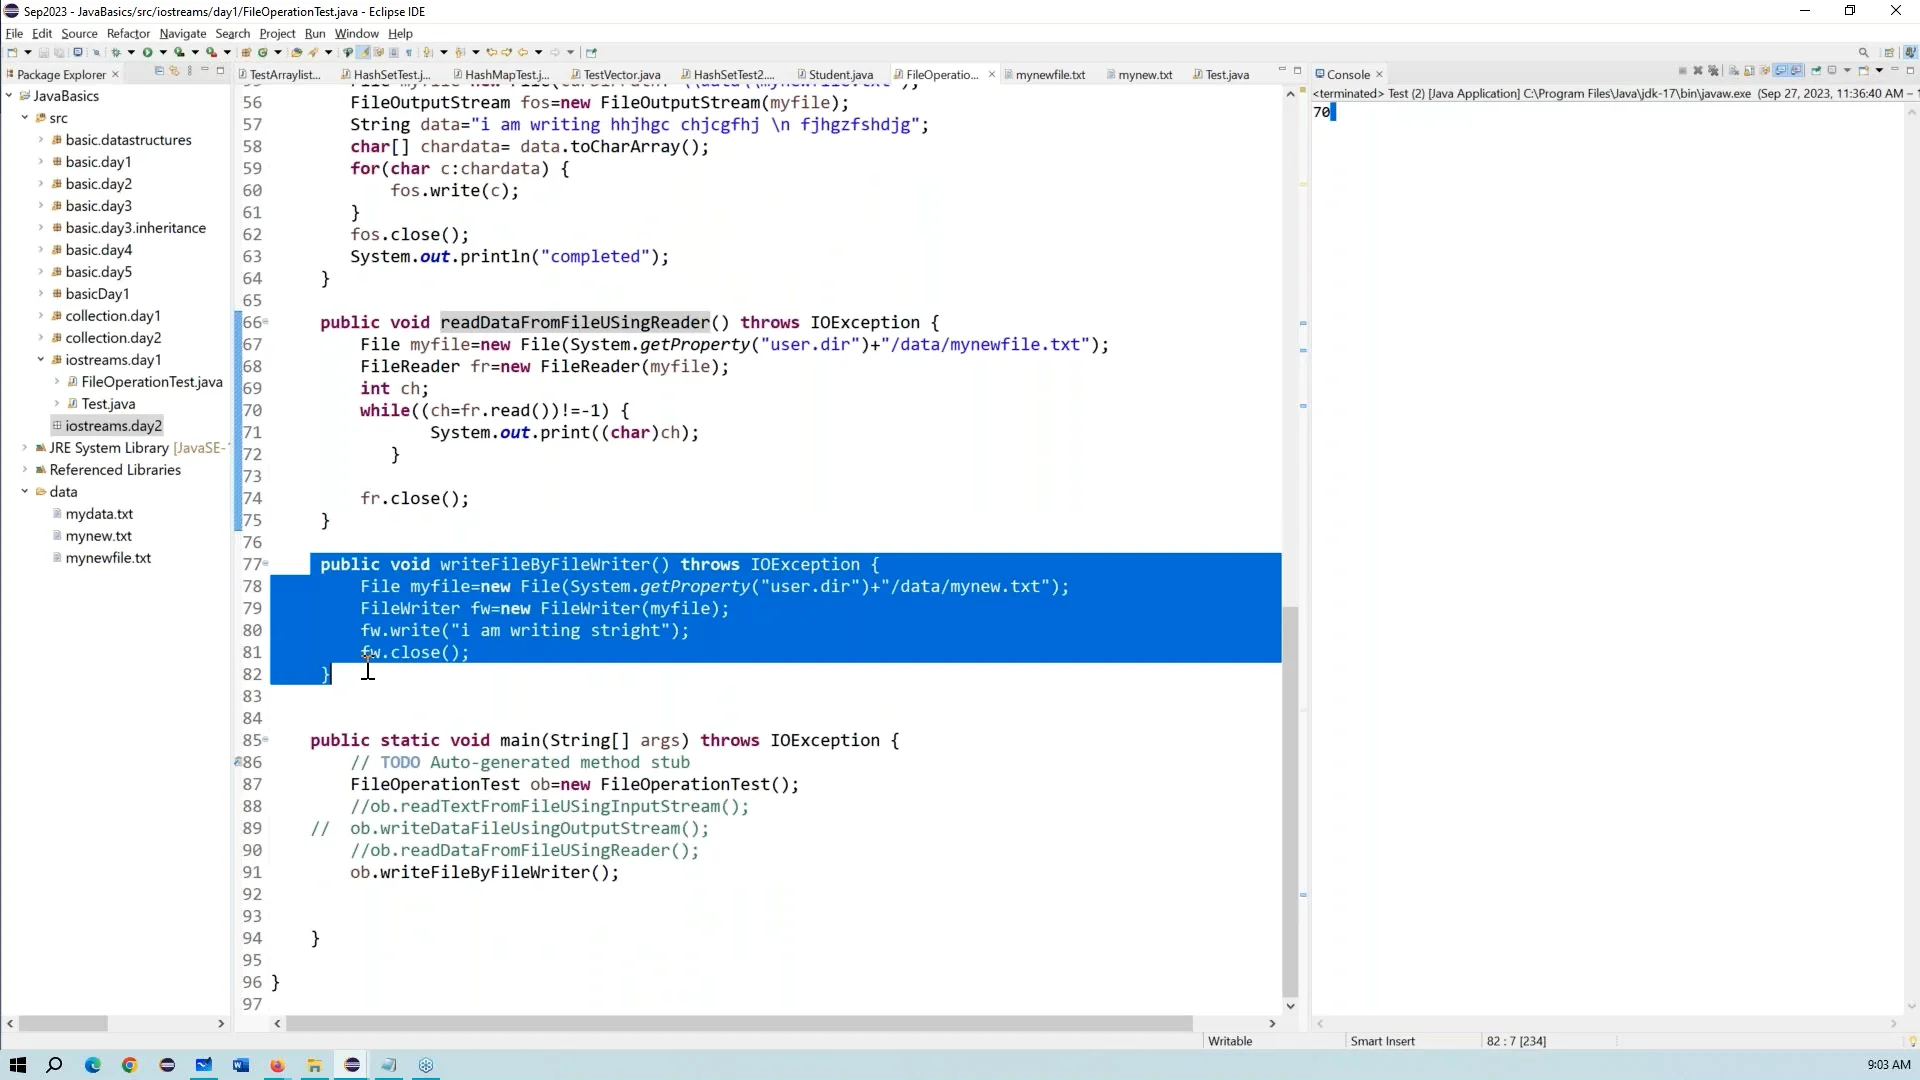Remove all terminated launches from the Console
Viewport: 1920px width, 1080px height.
point(1715,71)
